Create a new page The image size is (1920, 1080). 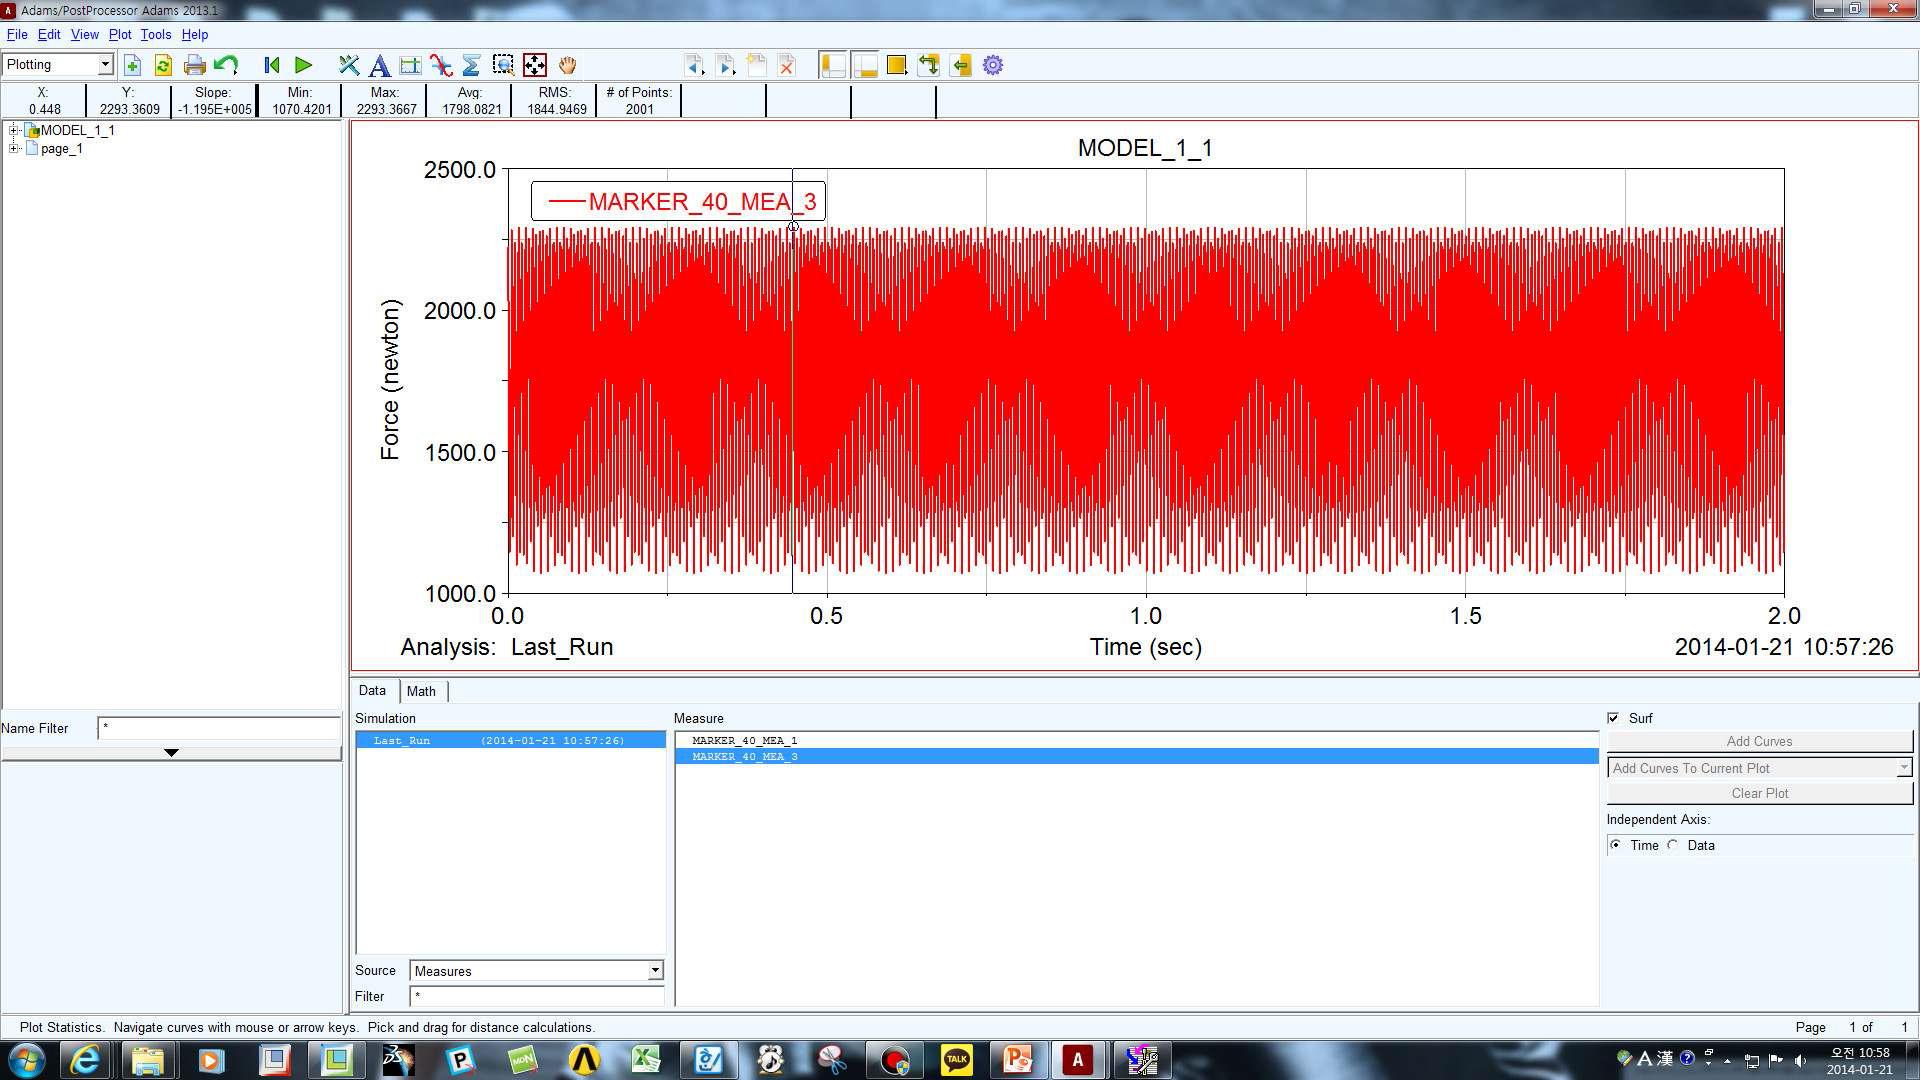[757, 66]
